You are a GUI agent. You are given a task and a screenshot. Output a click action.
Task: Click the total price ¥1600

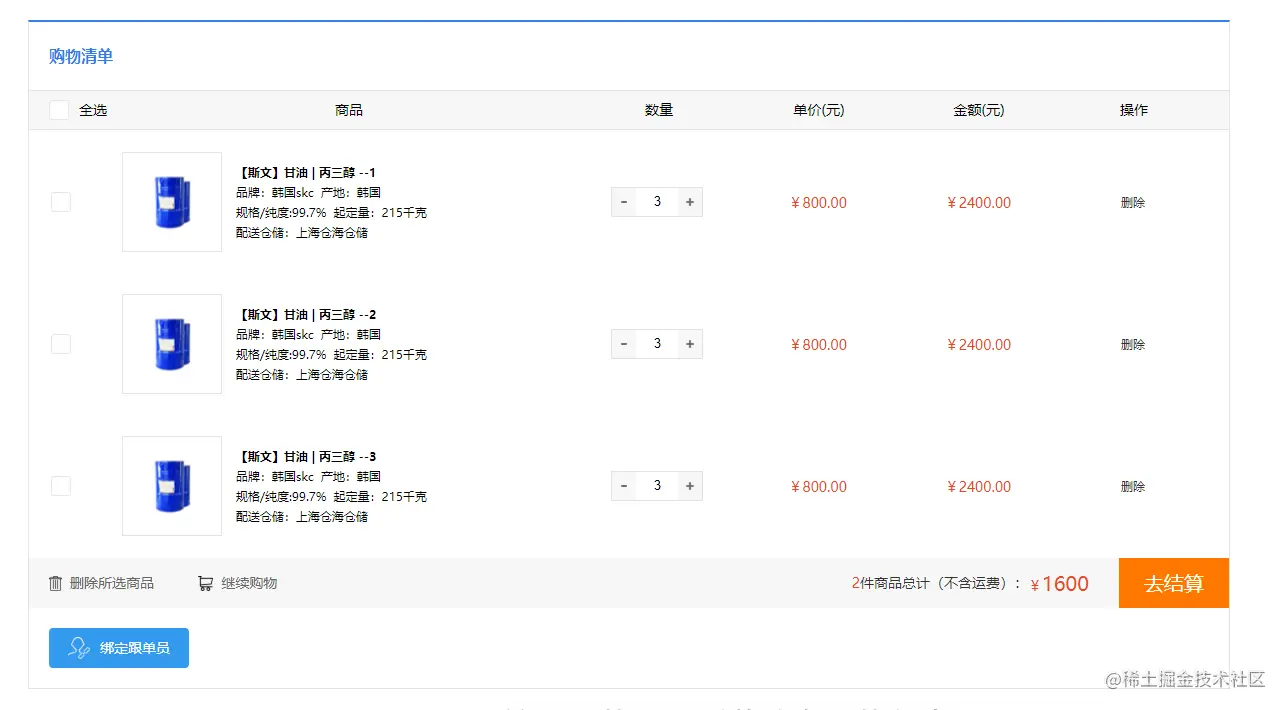pos(1060,584)
